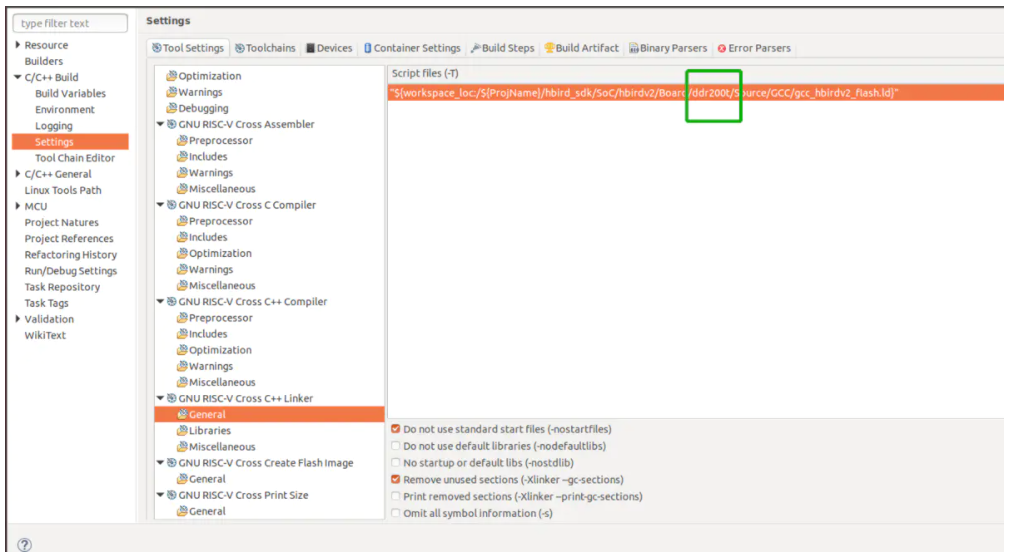Select Libraries under Cross C++ Linker
Viewport: 1010px width, 559px height.
(x=209, y=431)
